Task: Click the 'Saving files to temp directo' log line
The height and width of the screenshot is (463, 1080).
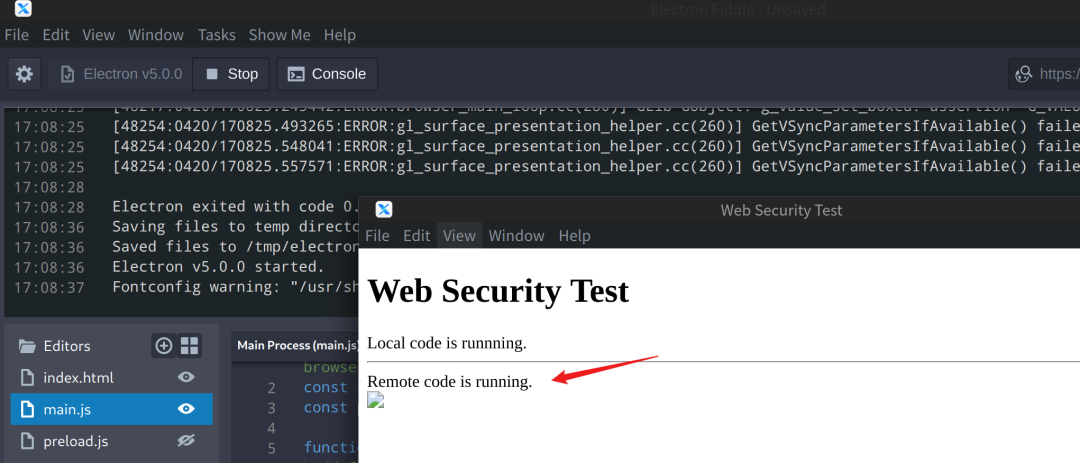Action: (236, 227)
